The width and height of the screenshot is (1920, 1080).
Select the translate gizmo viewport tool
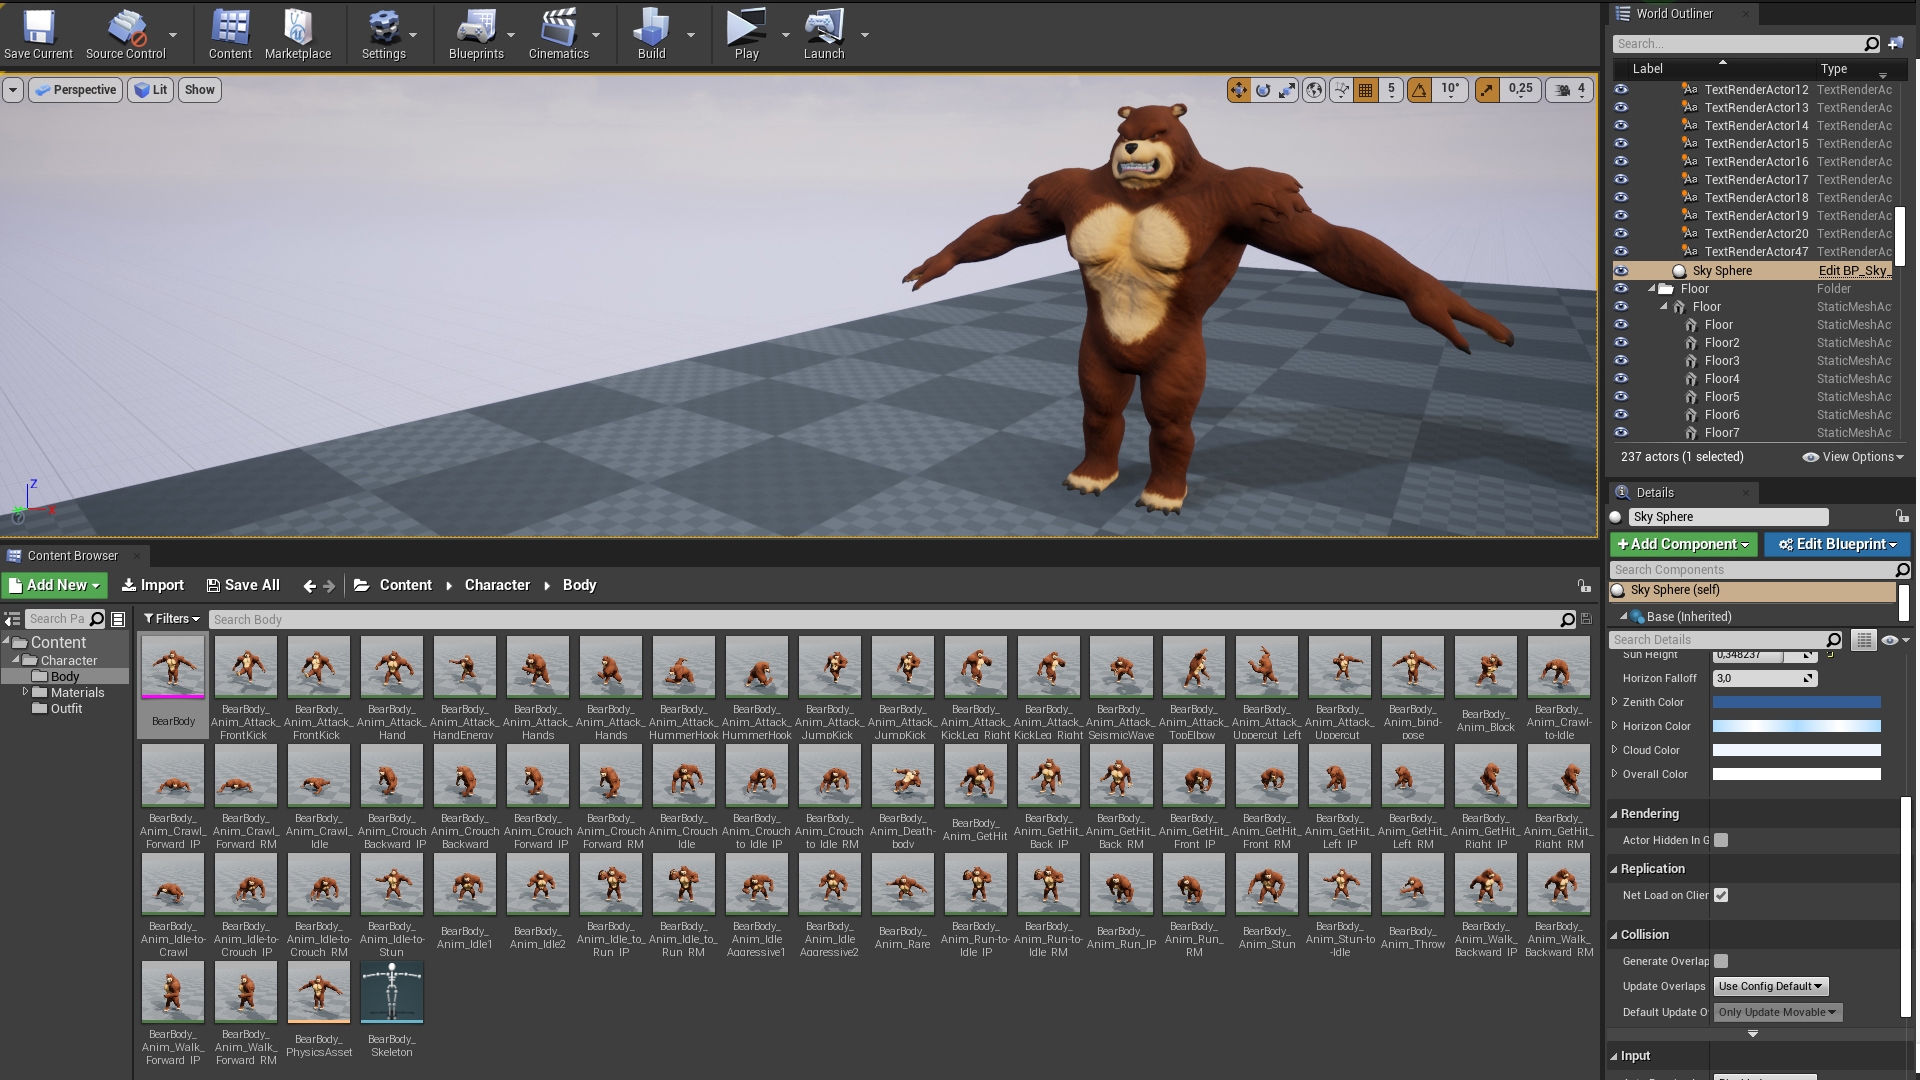click(1239, 90)
